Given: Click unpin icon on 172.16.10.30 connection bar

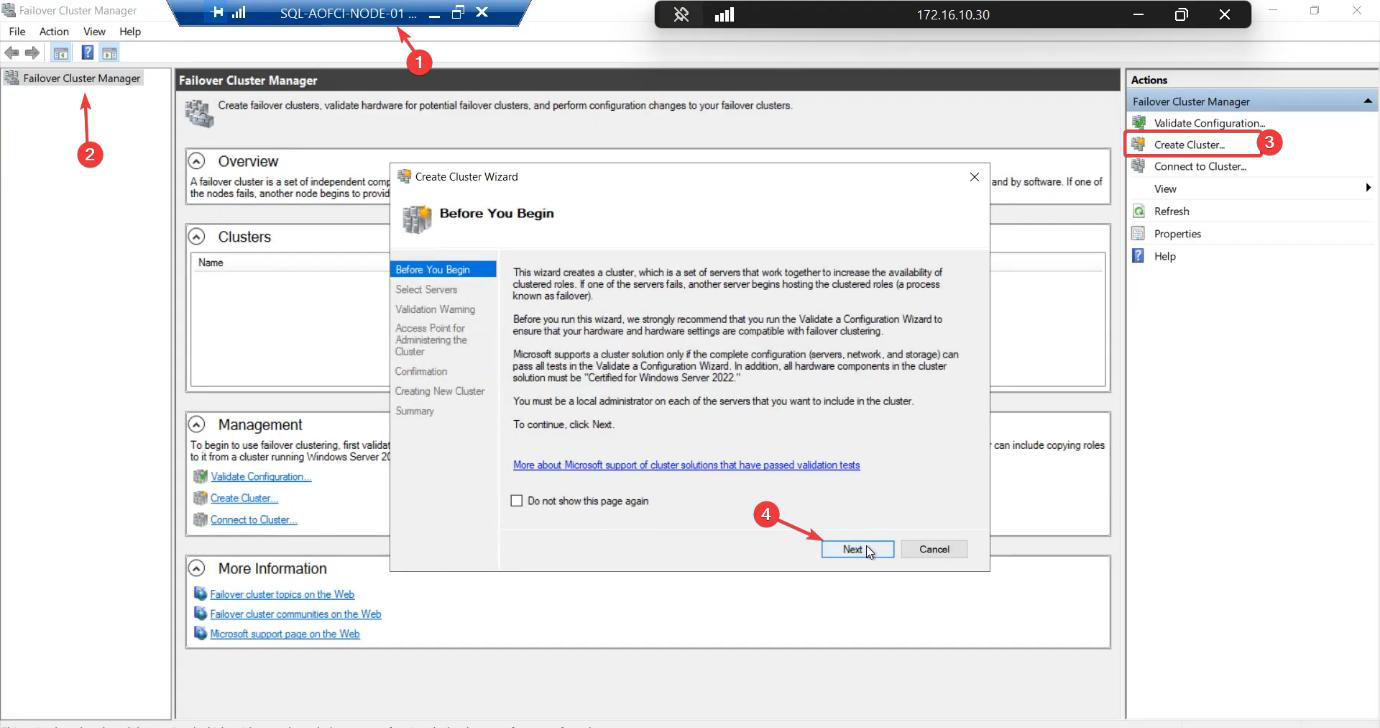Looking at the screenshot, I should 681,15.
